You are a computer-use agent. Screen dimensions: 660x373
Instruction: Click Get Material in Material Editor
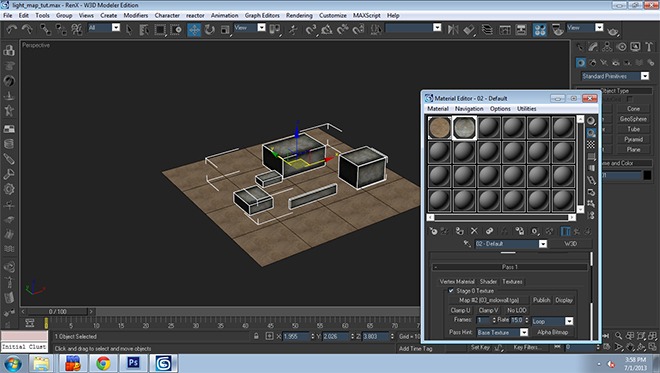pyautogui.click(x=433, y=231)
